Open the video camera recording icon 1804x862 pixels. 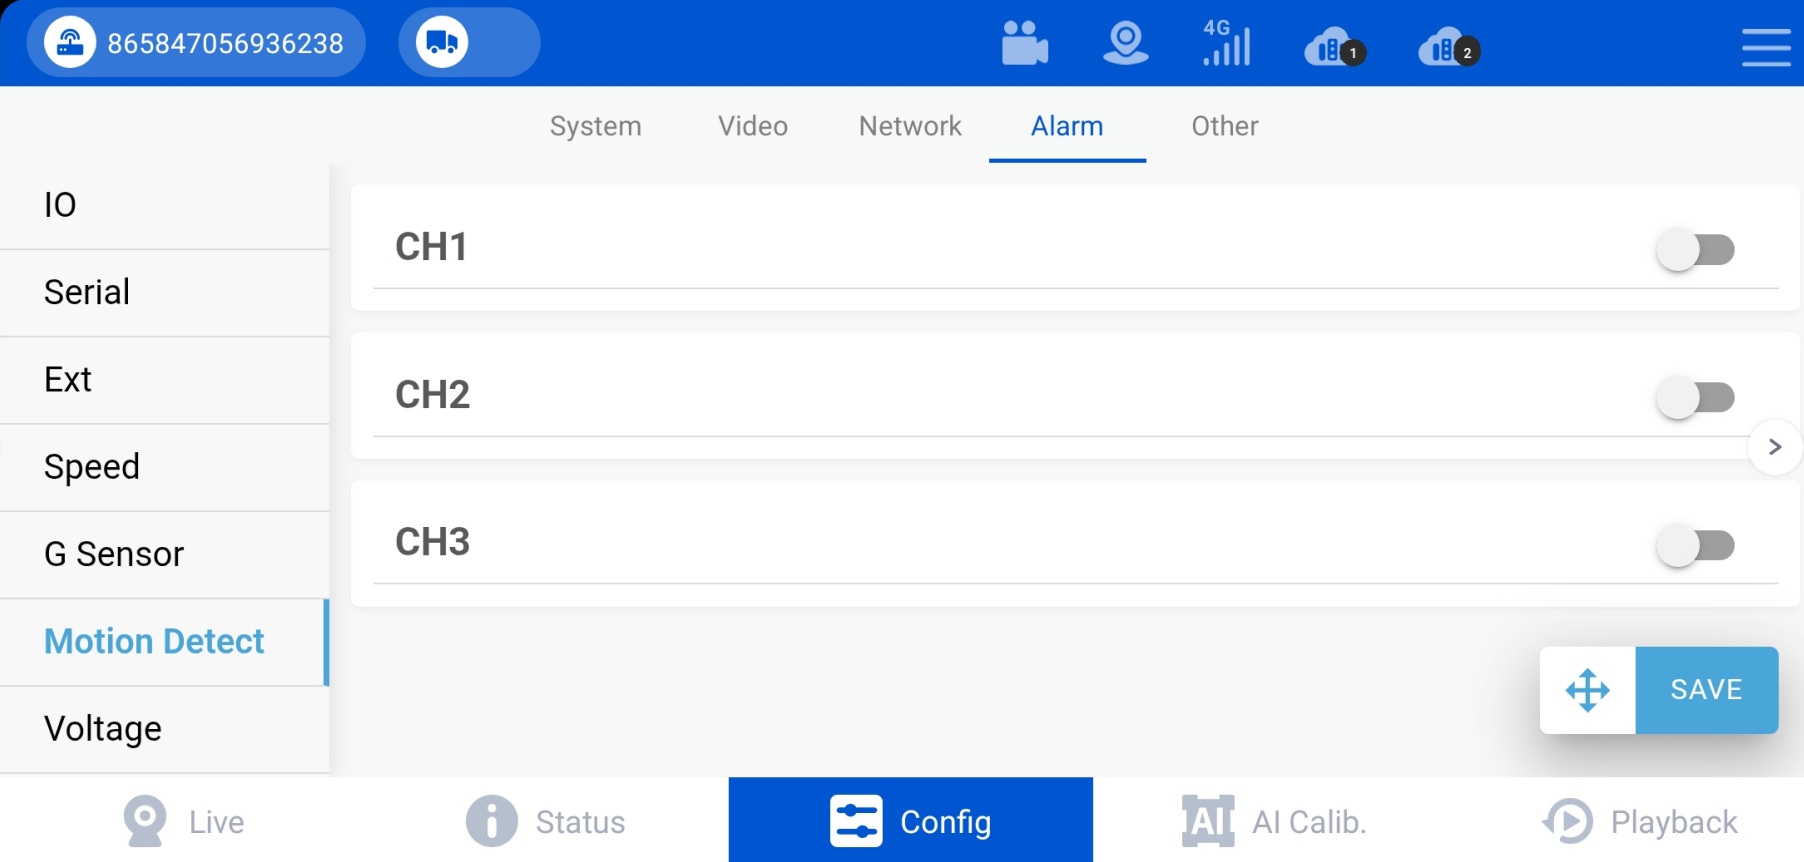coord(1025,43)
